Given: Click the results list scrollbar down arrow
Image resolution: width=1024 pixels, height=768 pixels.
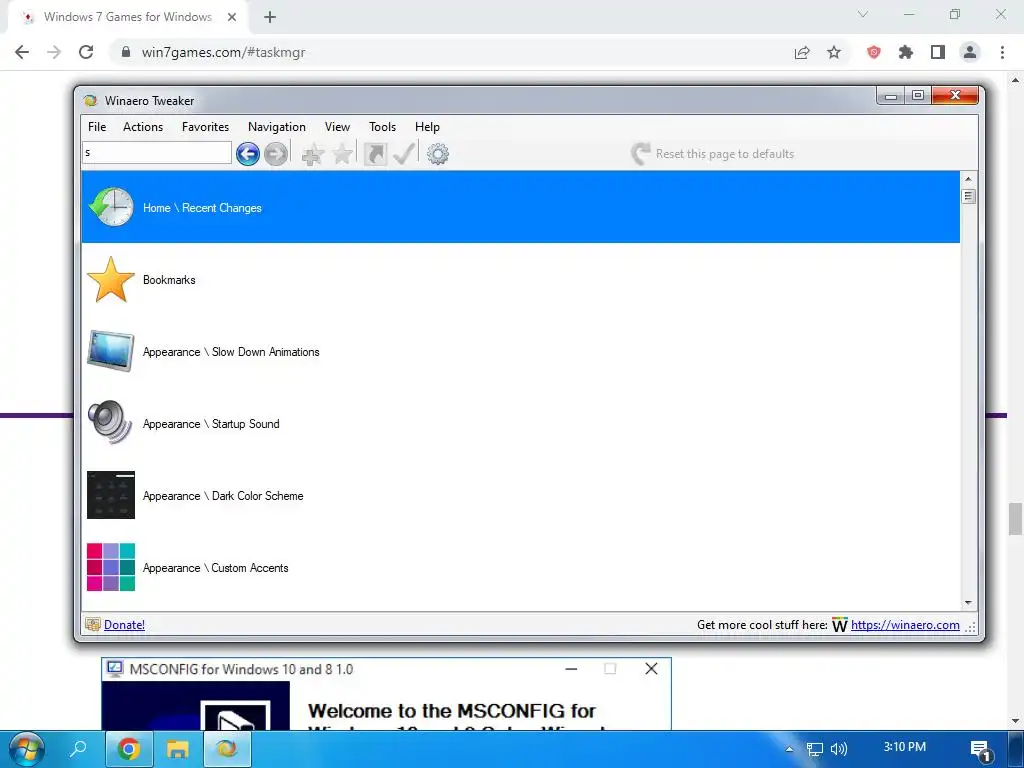Looking at the screenshot, I should pyautogui.click(x=968, y=603).
